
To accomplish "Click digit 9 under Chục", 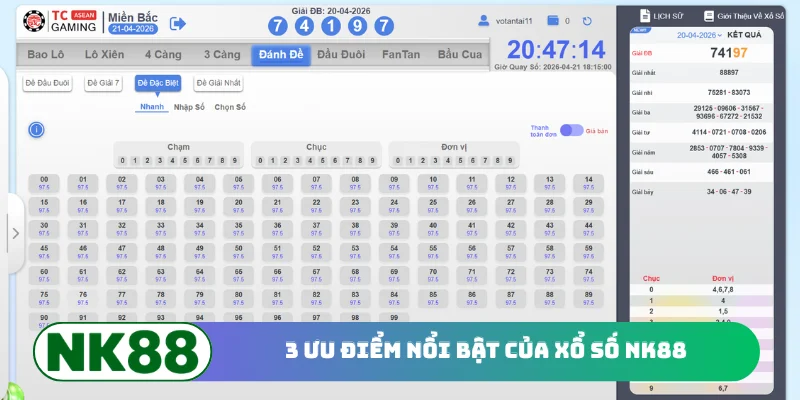I will click(372, 161).
